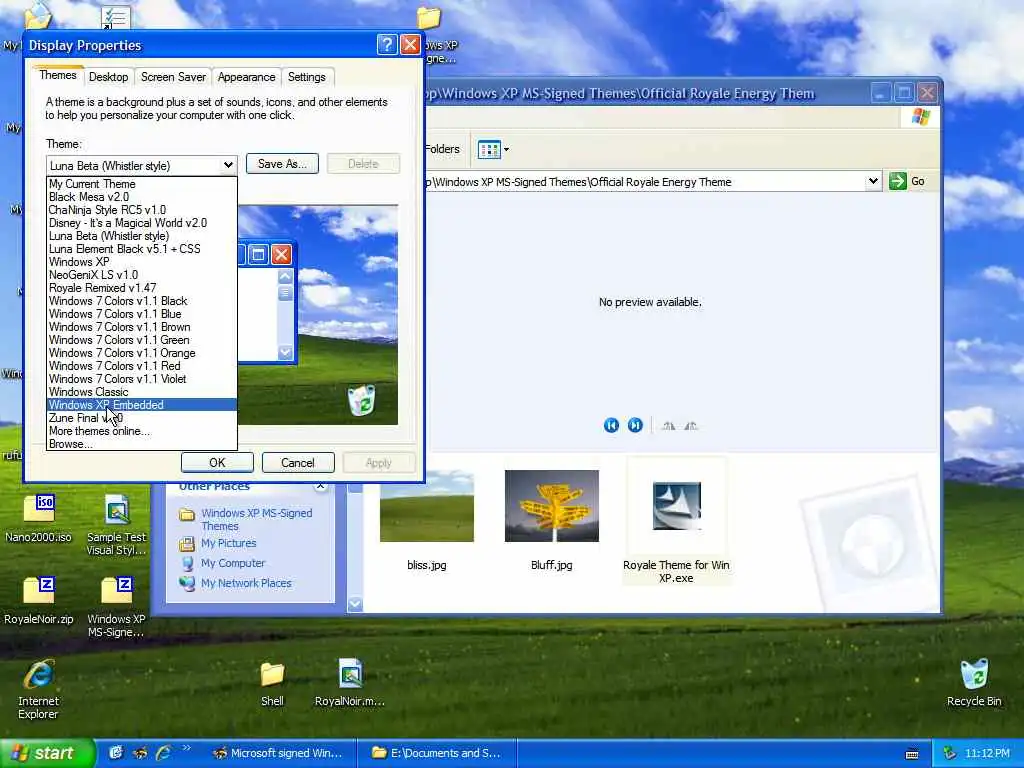The image size is (1024, 768).
Task: Open RoyaleNoir.zip archive icon
Action: coord(39,591)
